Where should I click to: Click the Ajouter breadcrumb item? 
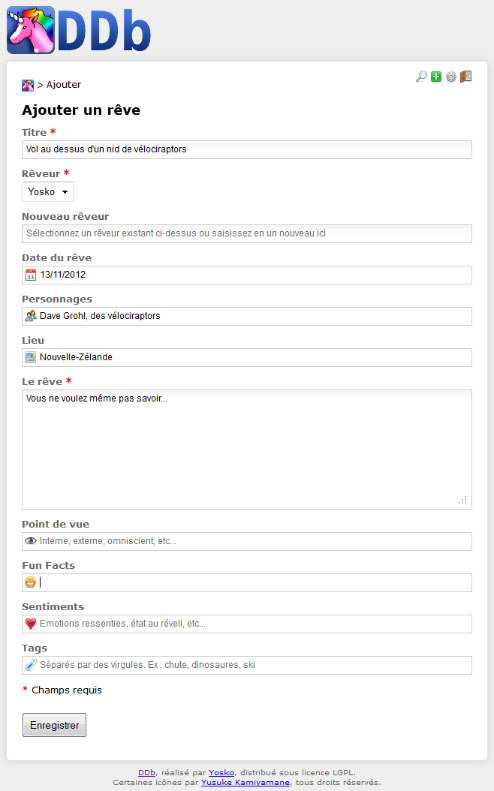pos(64,85)
